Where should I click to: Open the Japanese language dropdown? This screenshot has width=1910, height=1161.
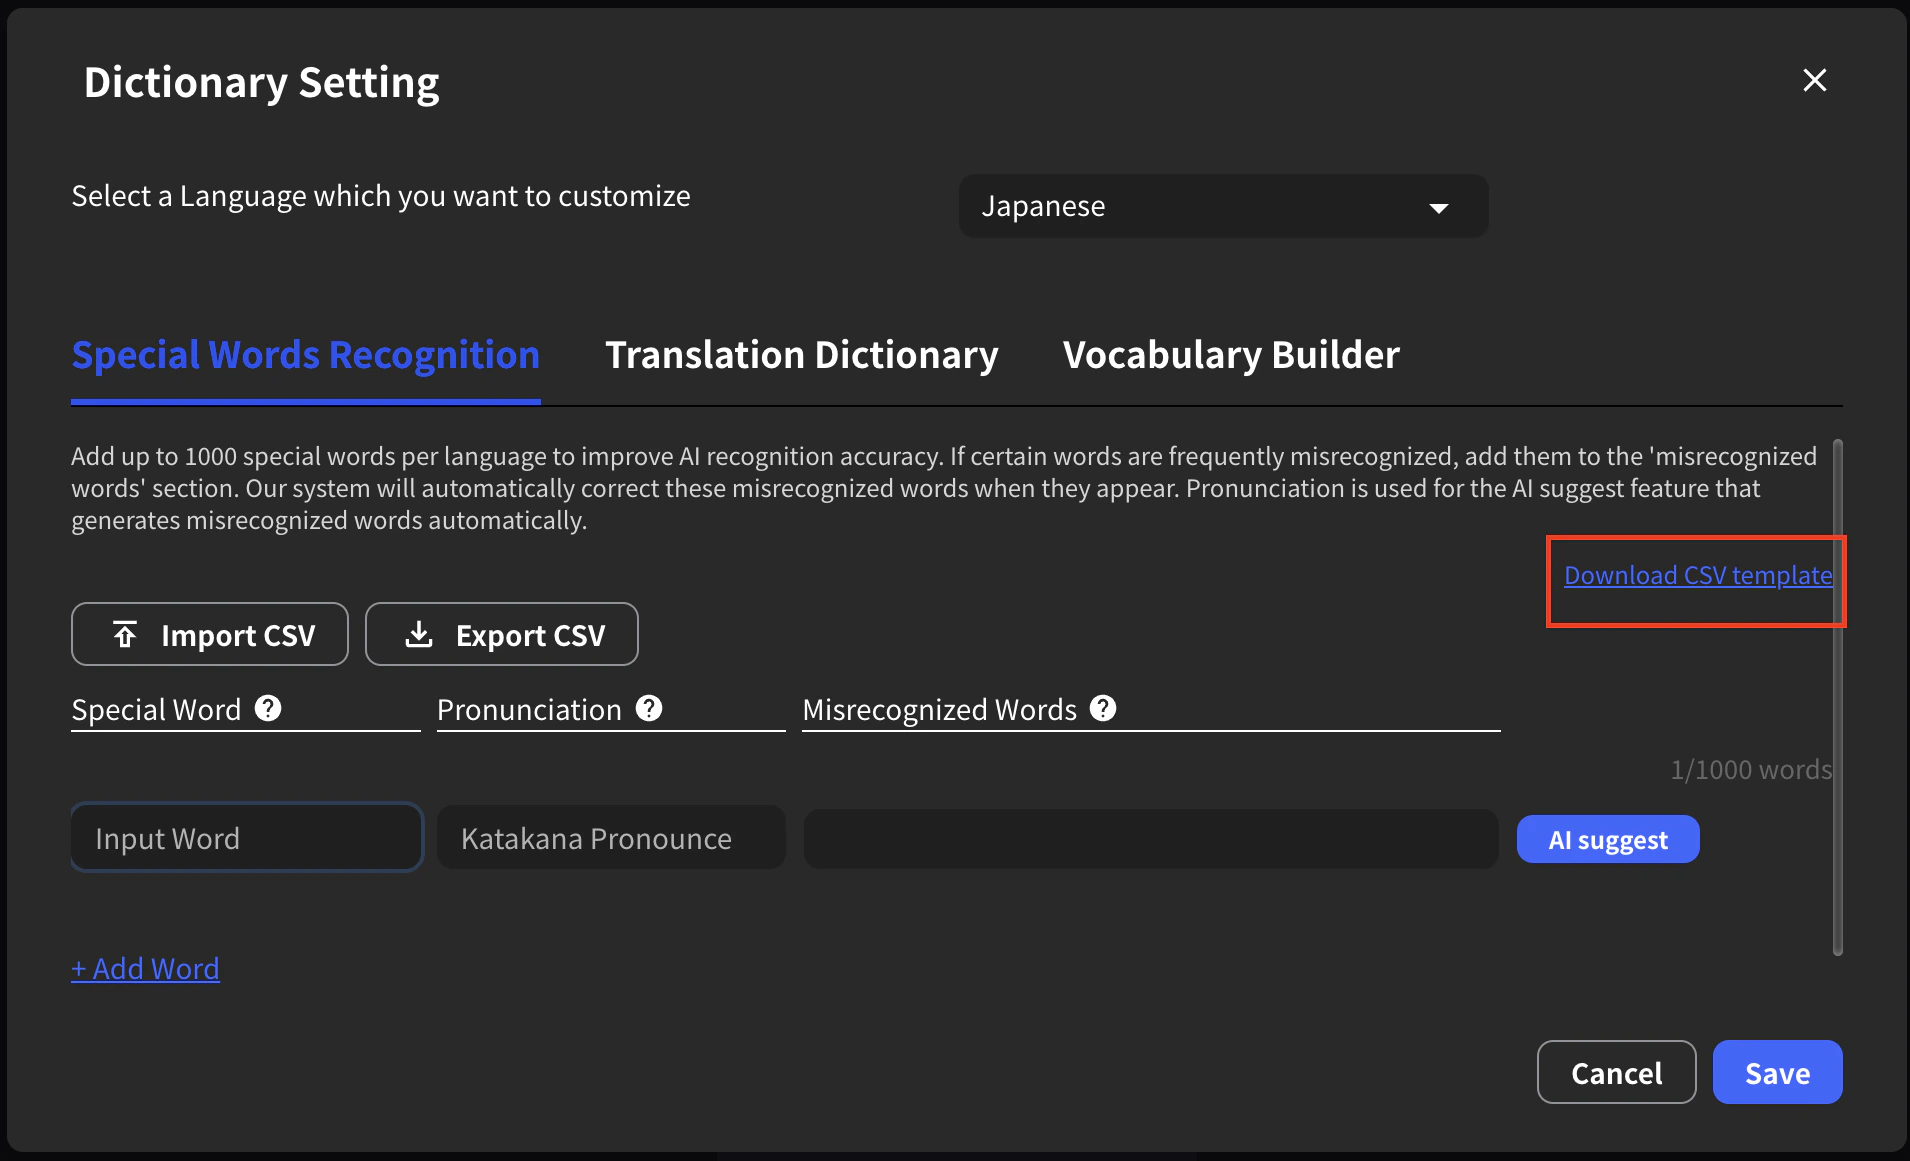pyautogui.click(x=1222, y=206)
